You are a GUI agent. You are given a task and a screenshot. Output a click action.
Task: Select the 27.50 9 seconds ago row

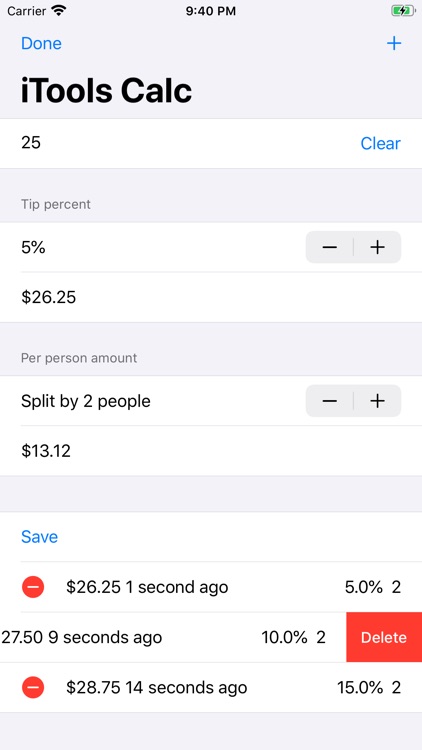(x=173, y=637)
